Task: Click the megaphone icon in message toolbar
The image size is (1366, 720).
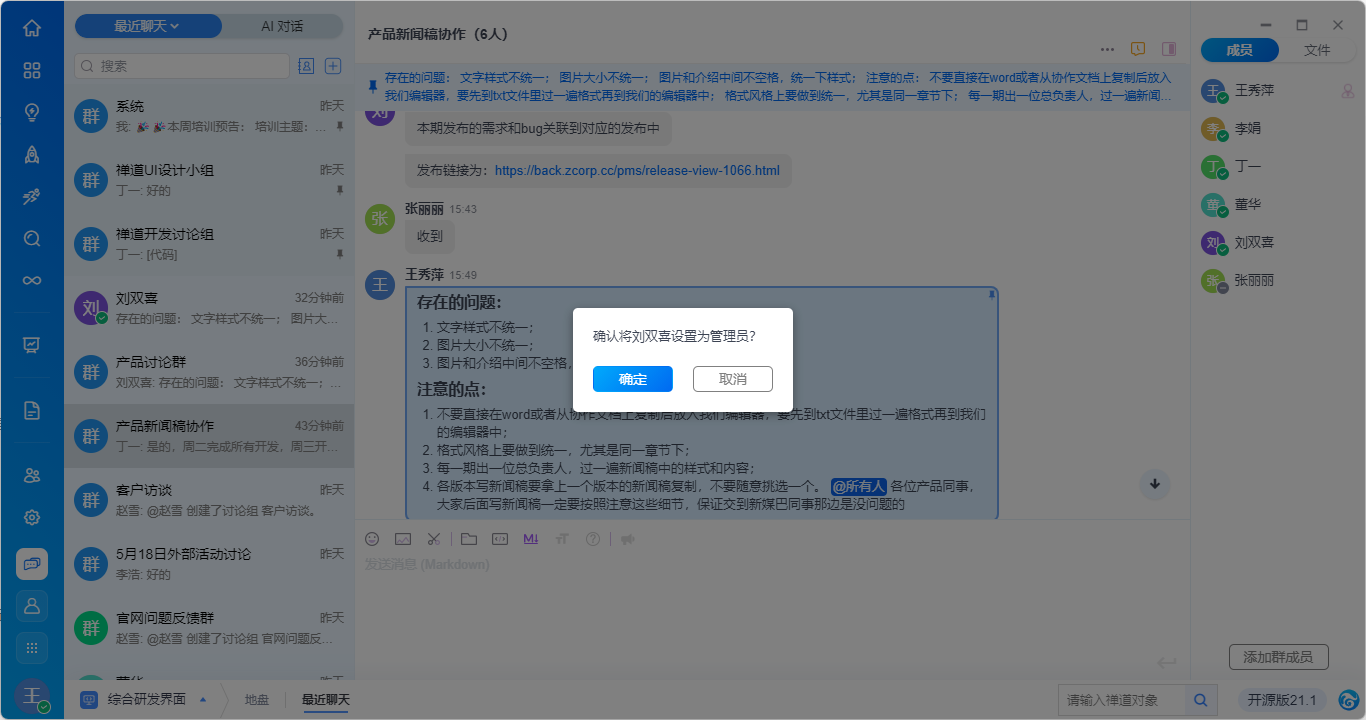Action: click(627, 539)
